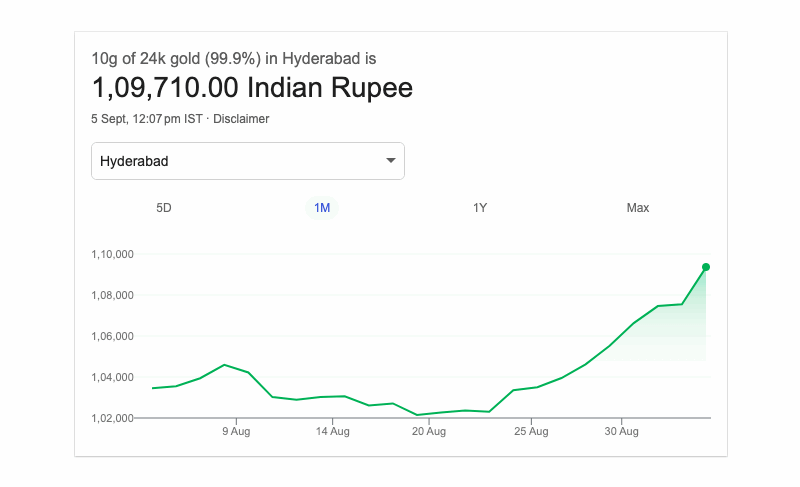800x487 pixels.
Task: Select the 1M time range tab
Action: [x=322, y=208]
